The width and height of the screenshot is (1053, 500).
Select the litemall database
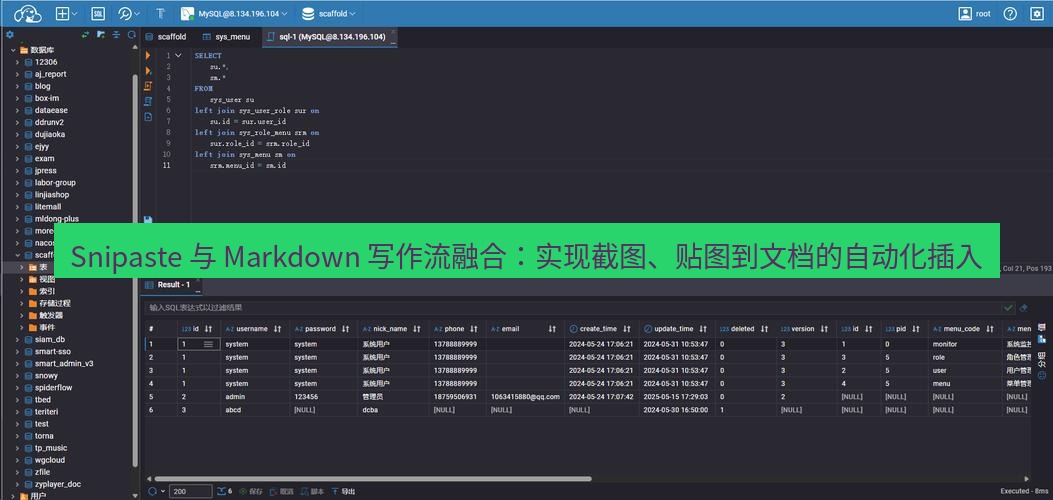48,207
